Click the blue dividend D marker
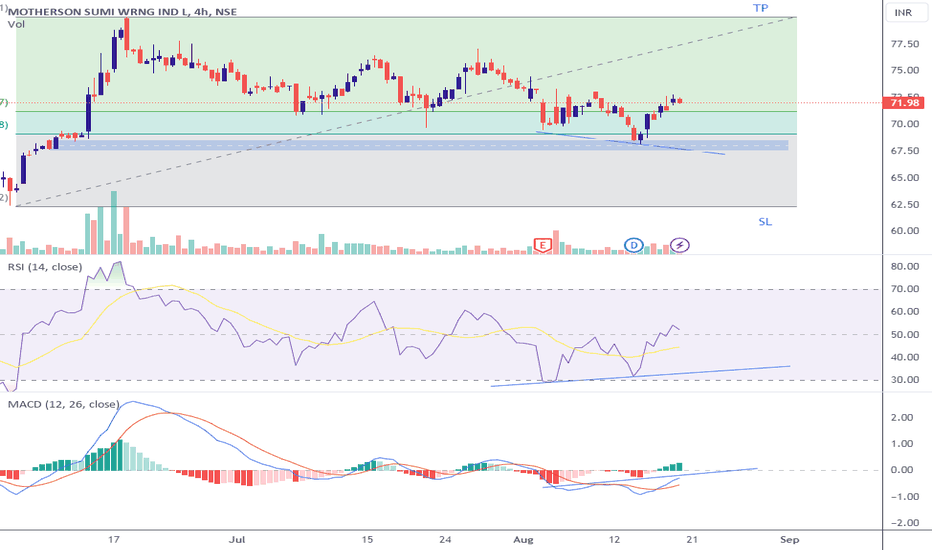 [634, 245]
